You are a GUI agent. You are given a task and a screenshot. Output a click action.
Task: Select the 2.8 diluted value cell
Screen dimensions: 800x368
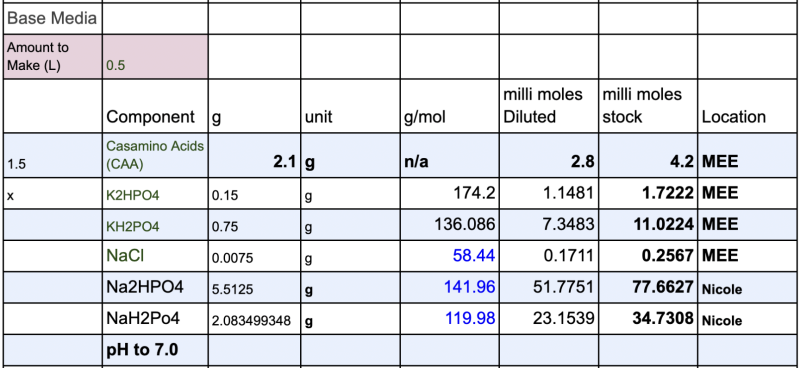point(548,156)
